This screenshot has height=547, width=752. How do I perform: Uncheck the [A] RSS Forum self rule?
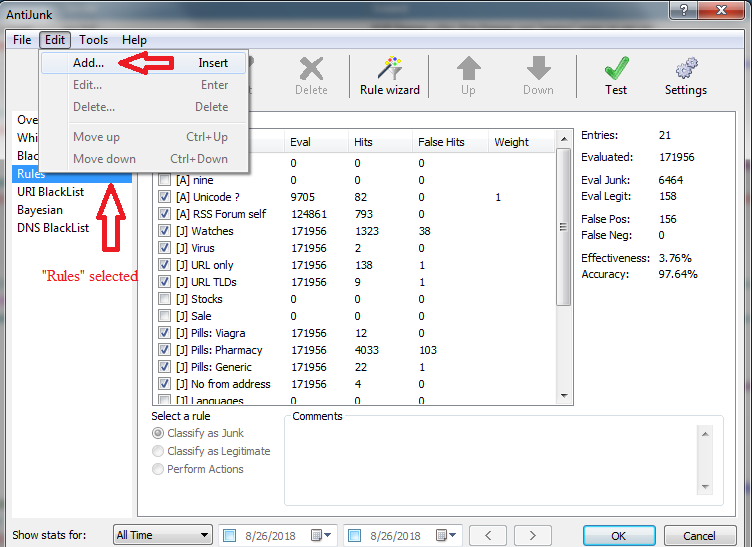click(x=164, y=214)
